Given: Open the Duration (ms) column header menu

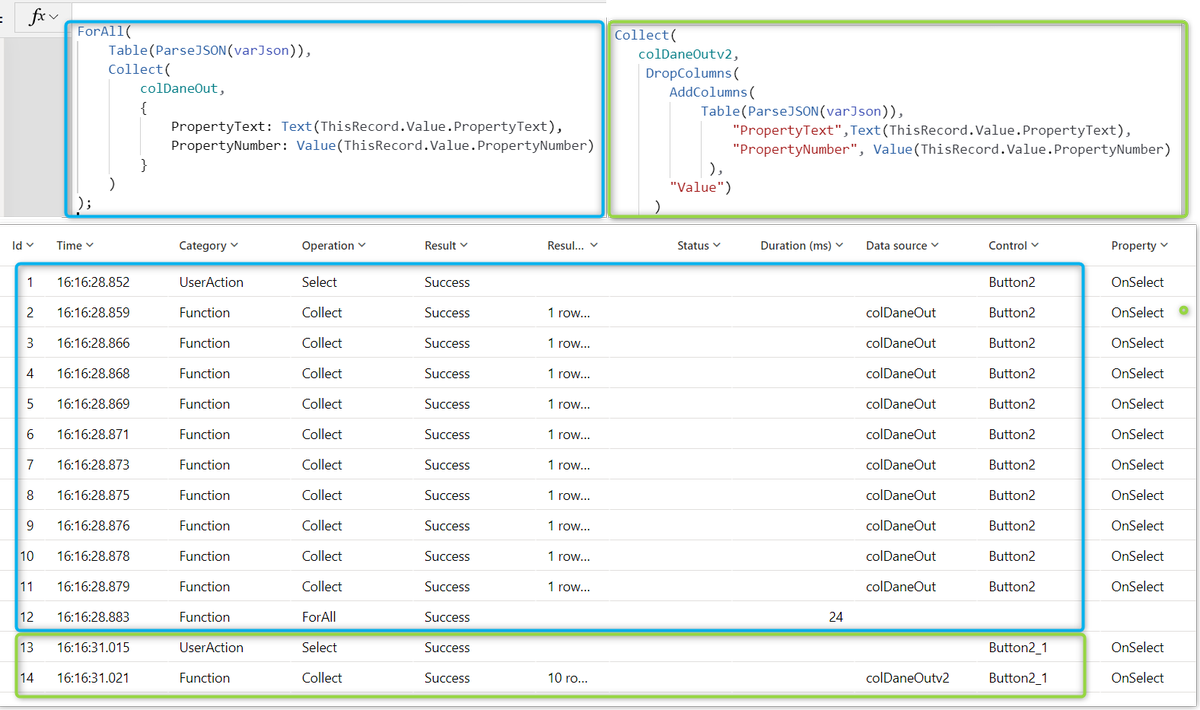Looking at the screenshot, I should click(802, 245).
